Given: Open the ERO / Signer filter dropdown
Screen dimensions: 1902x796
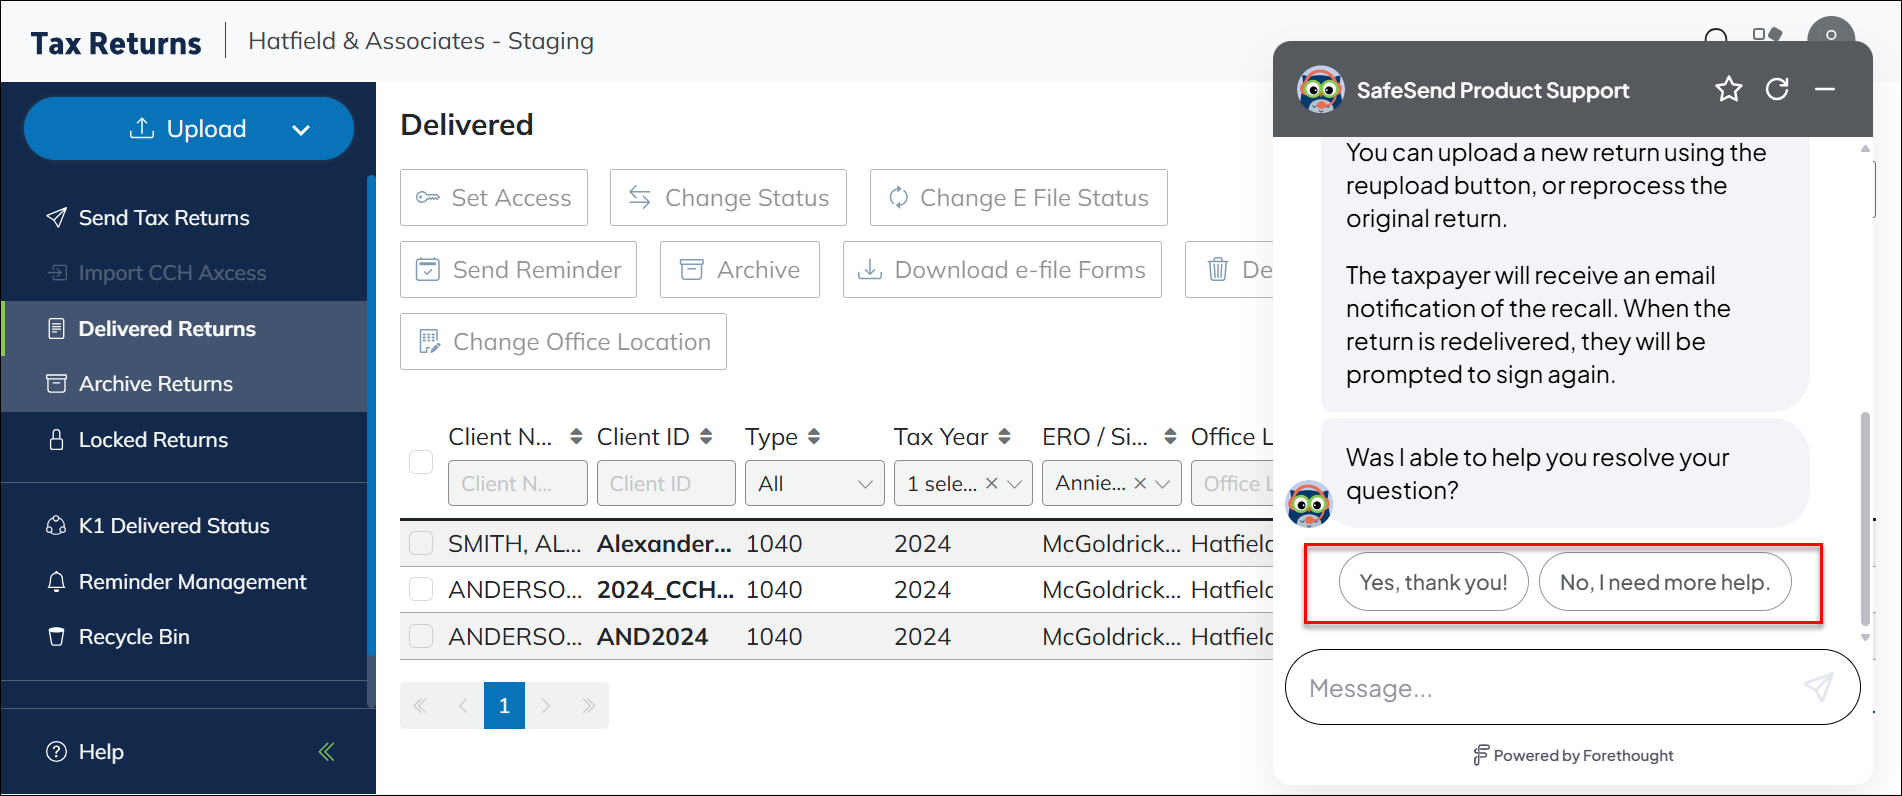Looking at the screenshot, I should pos(1162,484).
